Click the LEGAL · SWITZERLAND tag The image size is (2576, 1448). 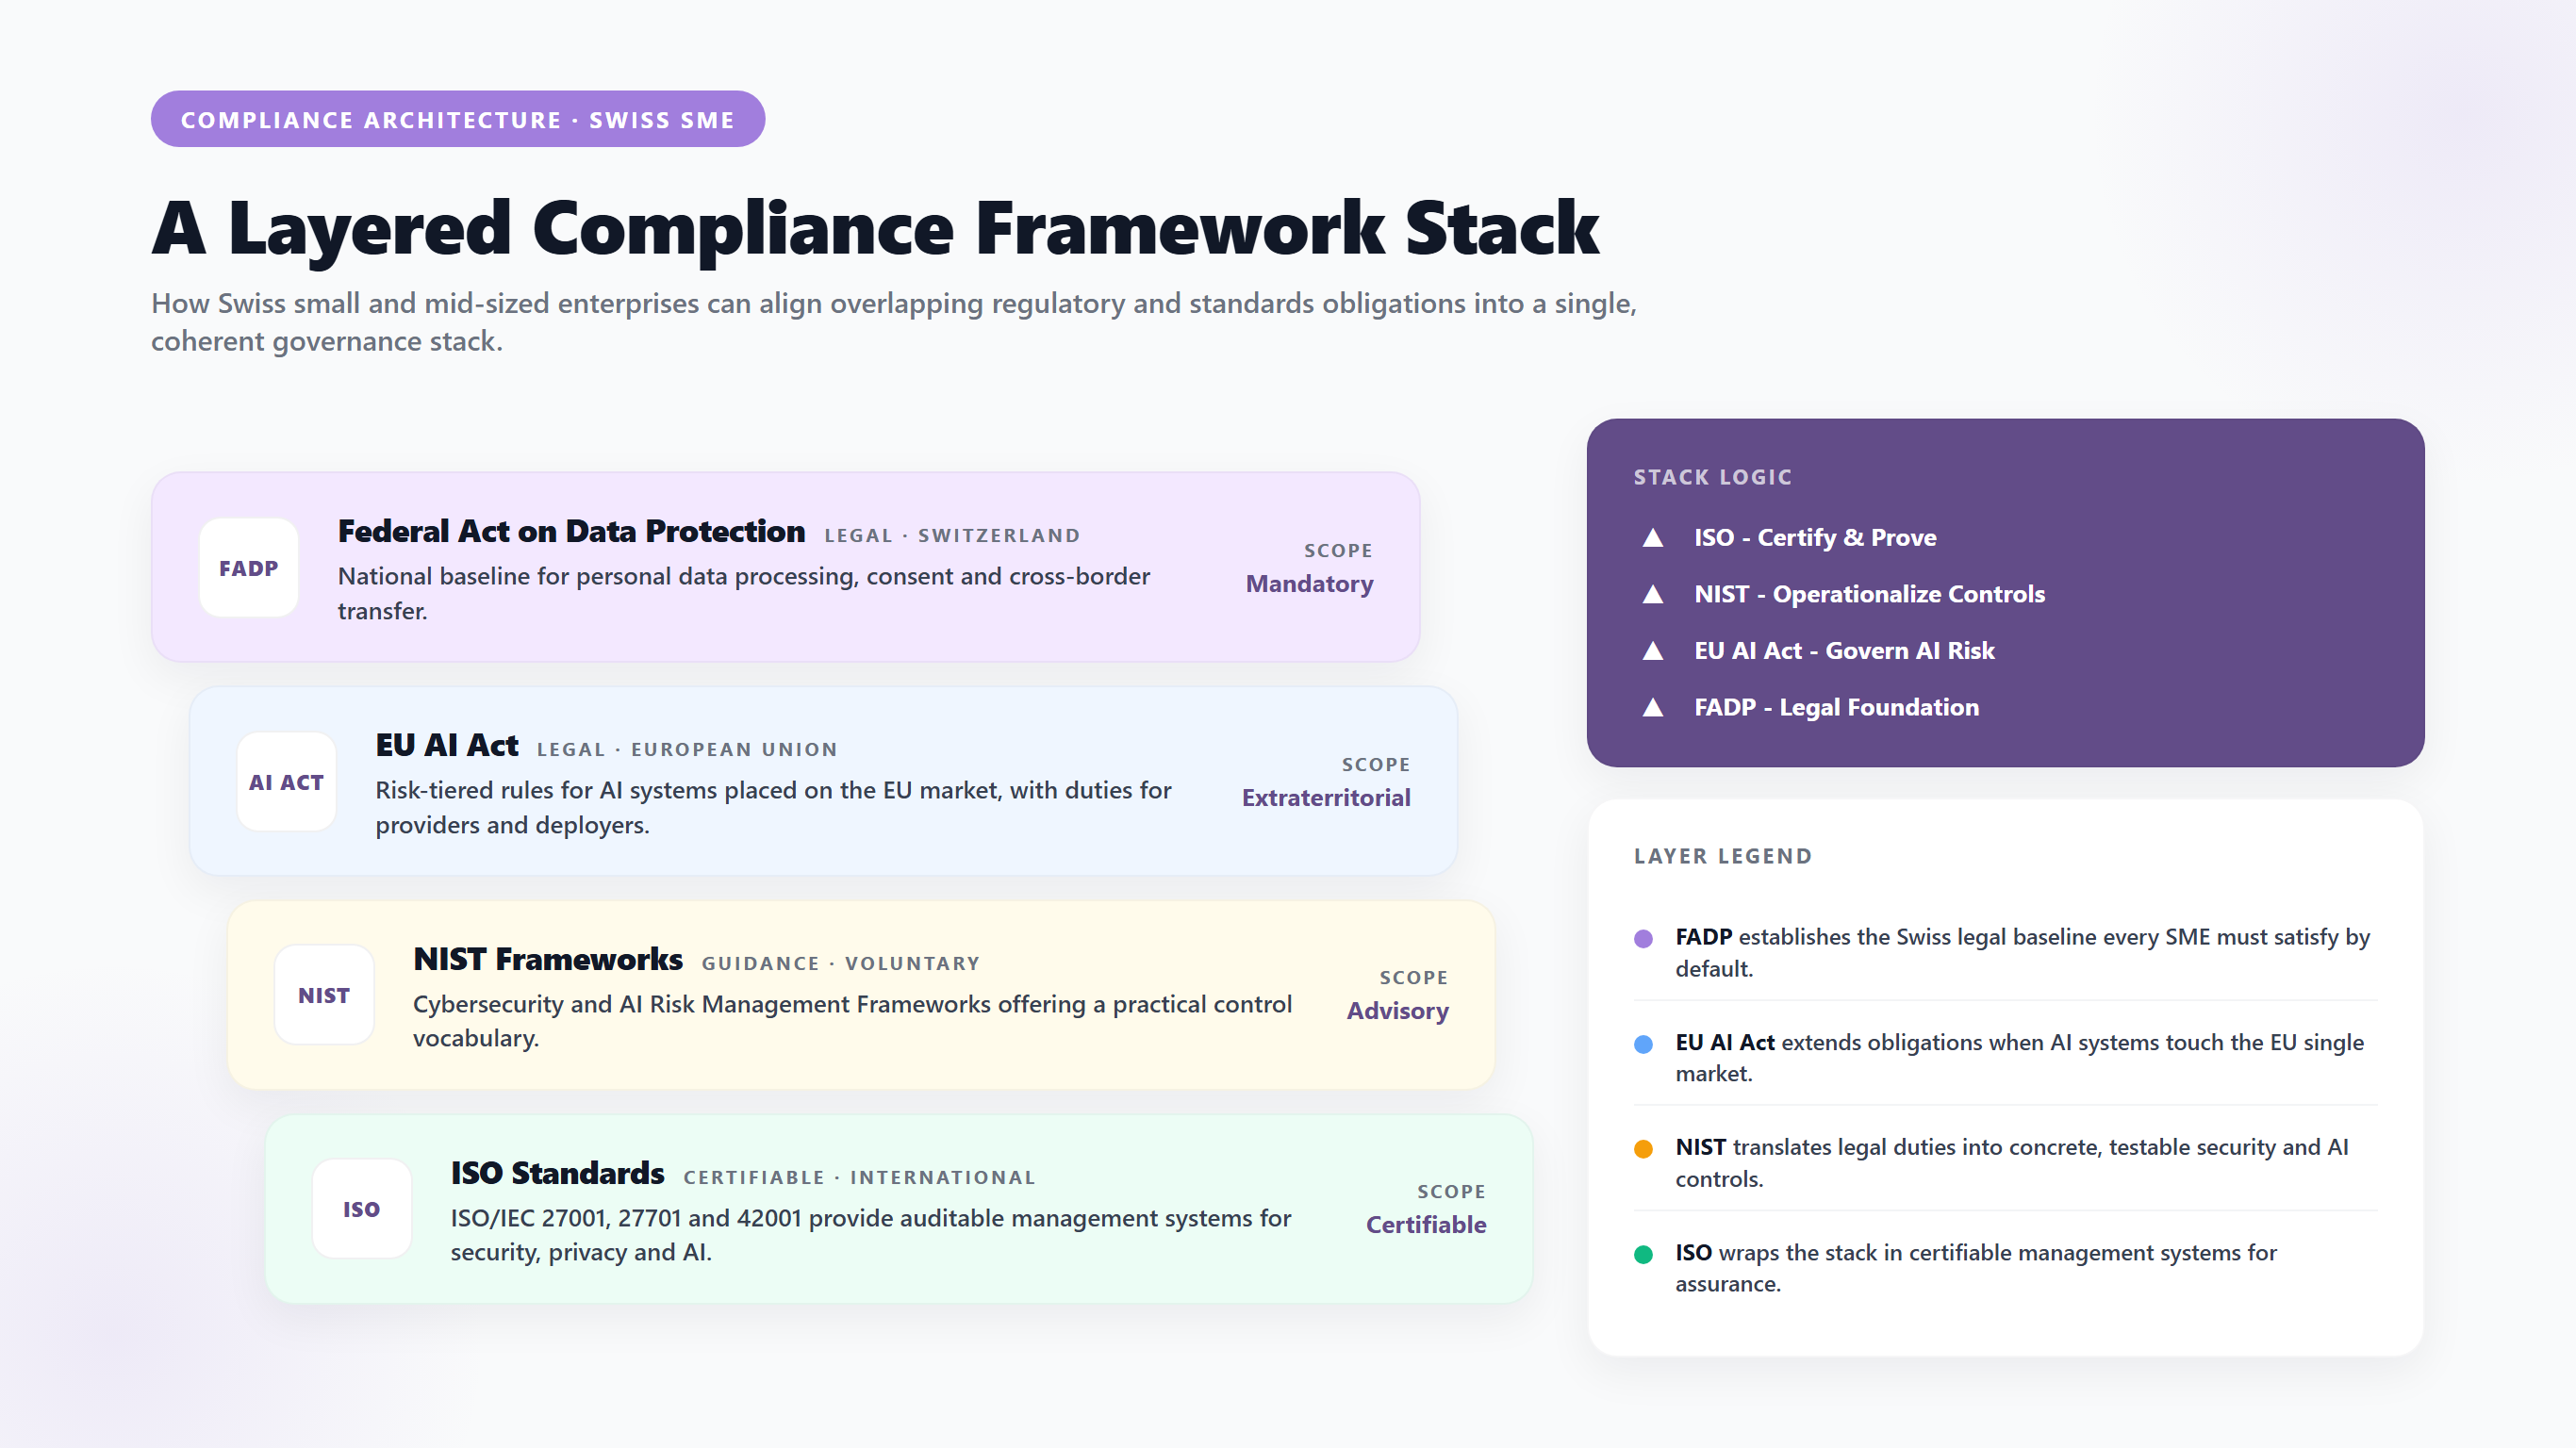pos(952,536)
